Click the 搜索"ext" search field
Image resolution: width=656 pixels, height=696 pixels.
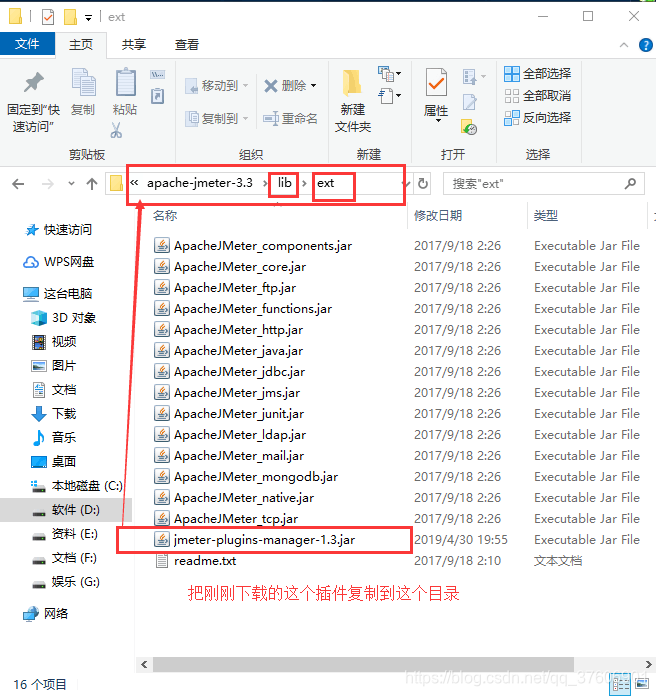coord(544,183)
